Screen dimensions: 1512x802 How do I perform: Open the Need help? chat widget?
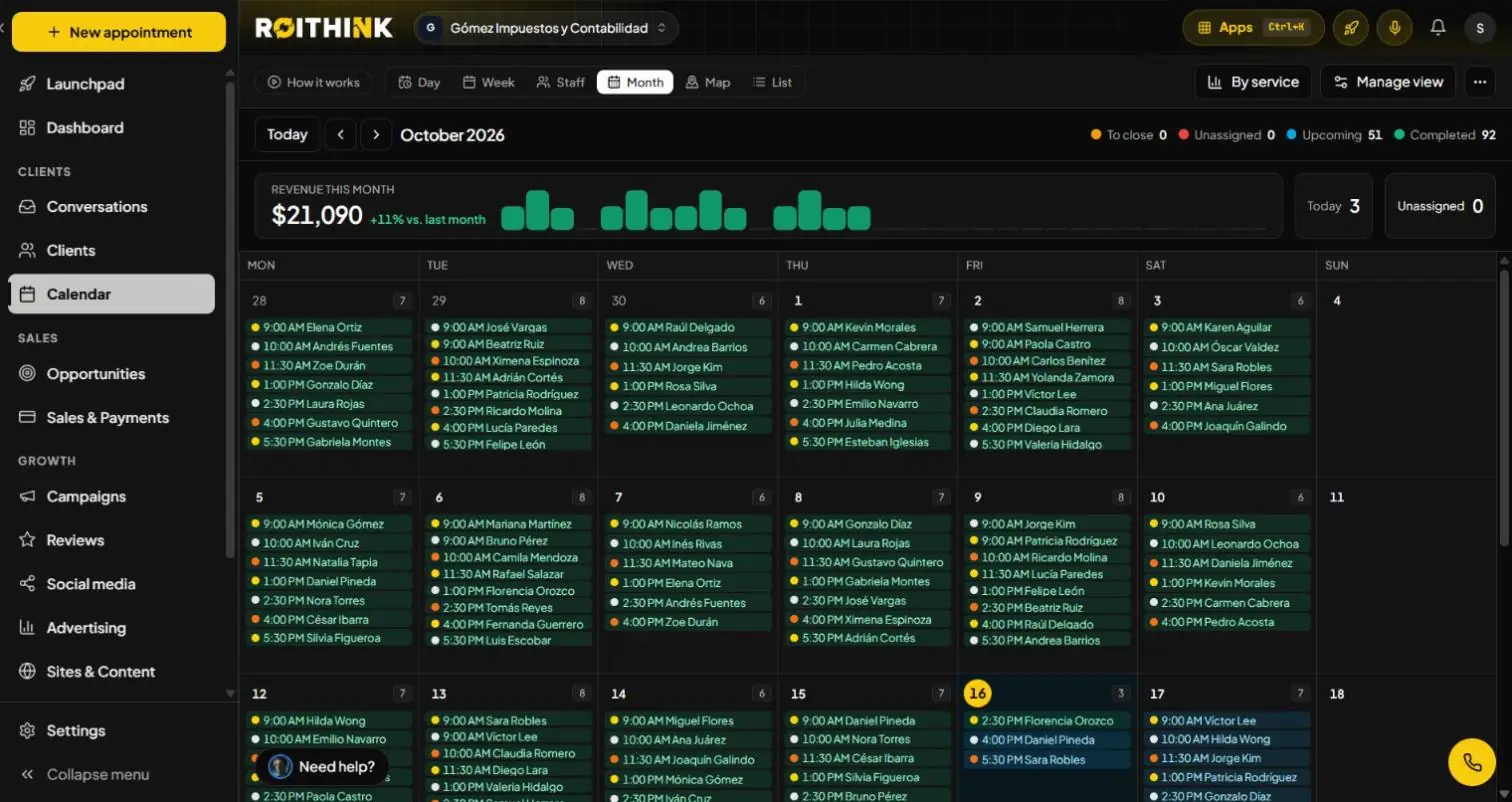(x=321, y=767)
